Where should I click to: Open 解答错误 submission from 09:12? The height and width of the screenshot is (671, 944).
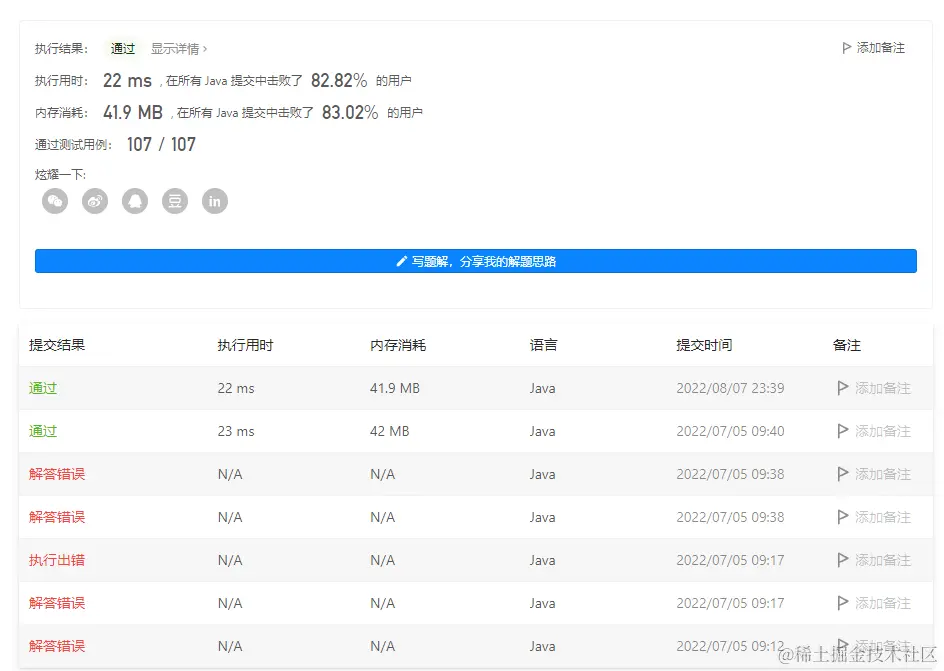point(57,646)
